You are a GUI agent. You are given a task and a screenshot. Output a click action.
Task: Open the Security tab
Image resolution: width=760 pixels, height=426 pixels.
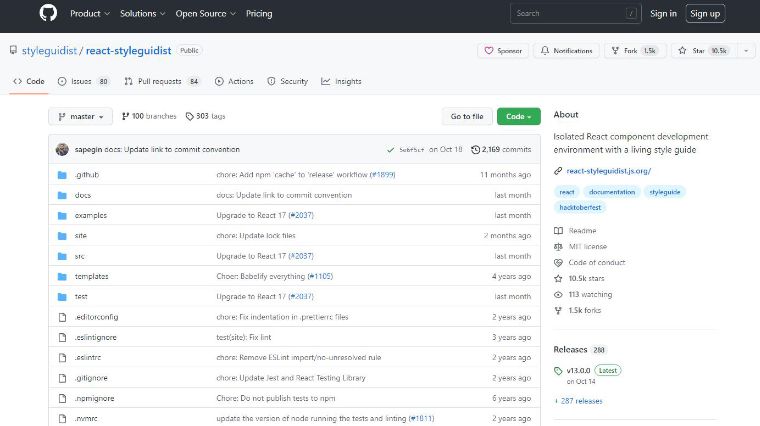tap(287, 81)
